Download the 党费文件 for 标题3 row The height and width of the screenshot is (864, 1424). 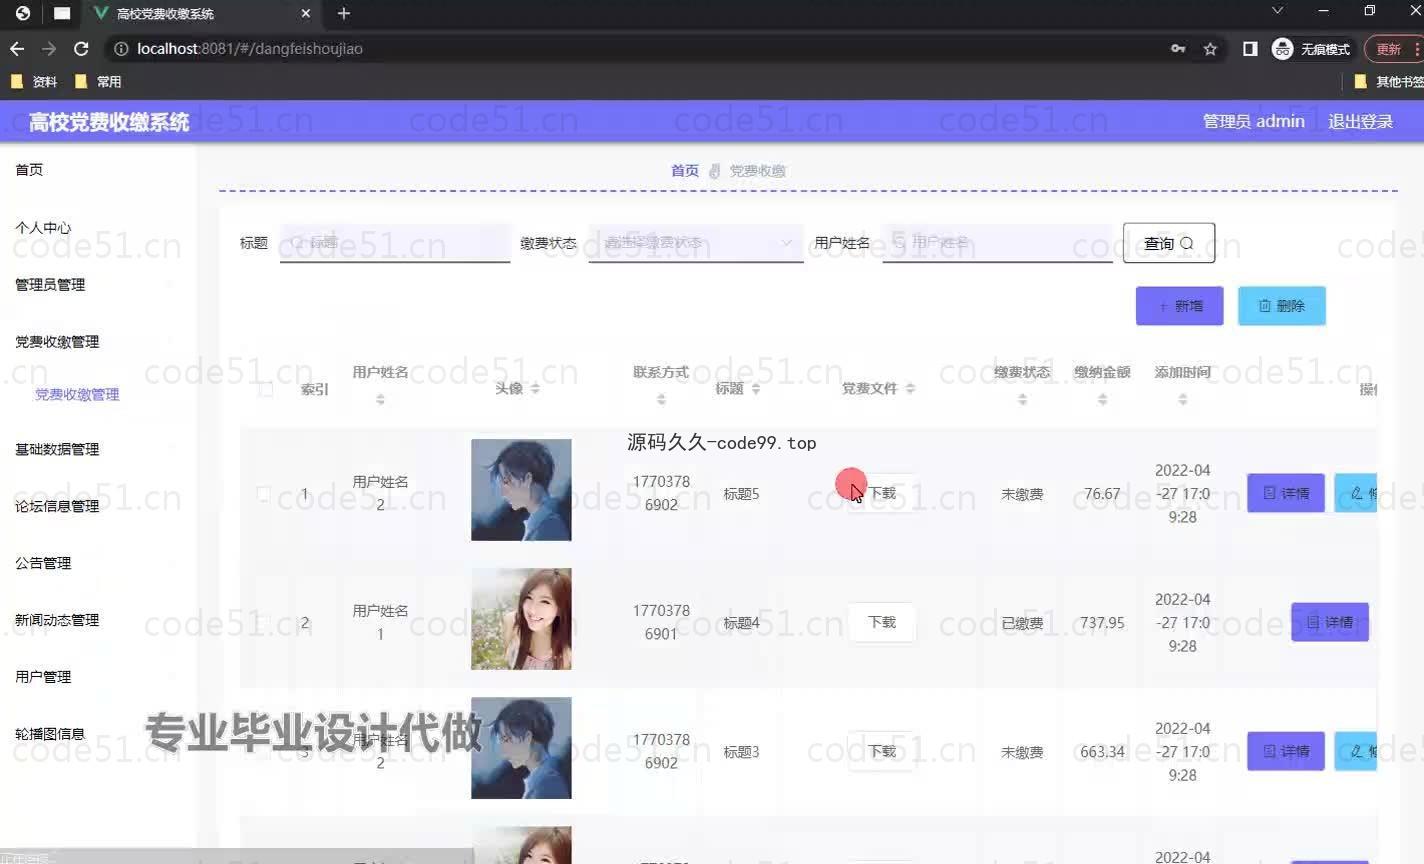click(x=882, y=751)
